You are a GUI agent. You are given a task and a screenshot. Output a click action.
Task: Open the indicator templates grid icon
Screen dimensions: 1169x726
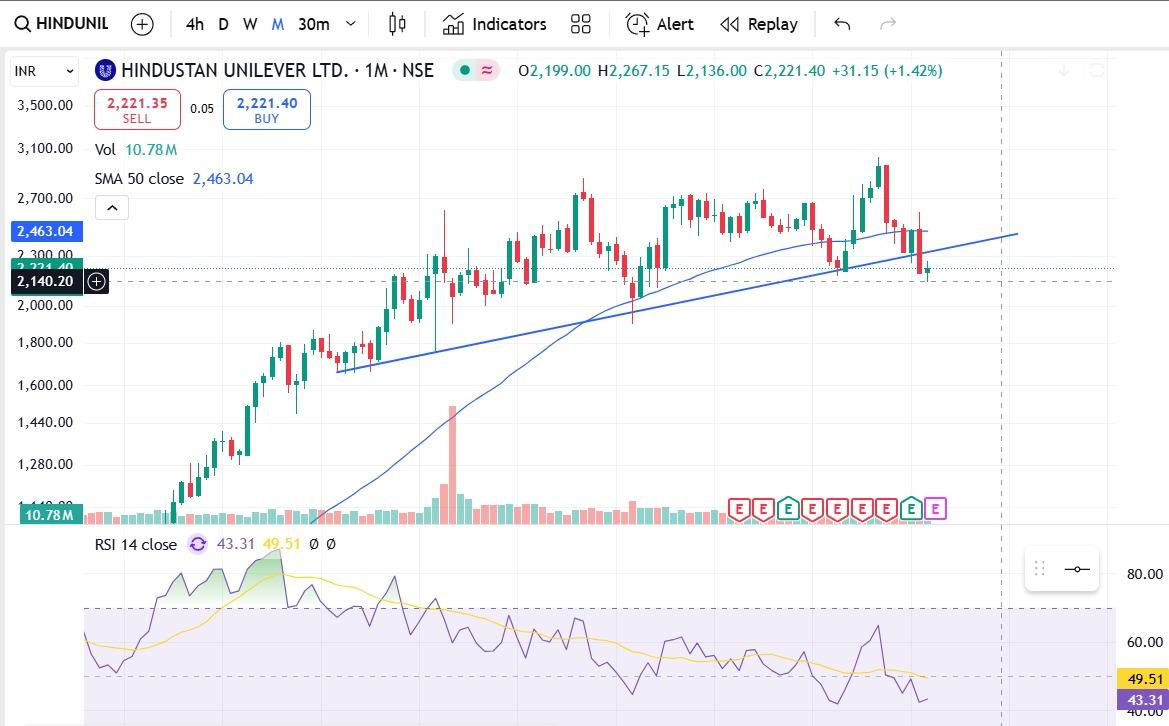tap(581, 24)
